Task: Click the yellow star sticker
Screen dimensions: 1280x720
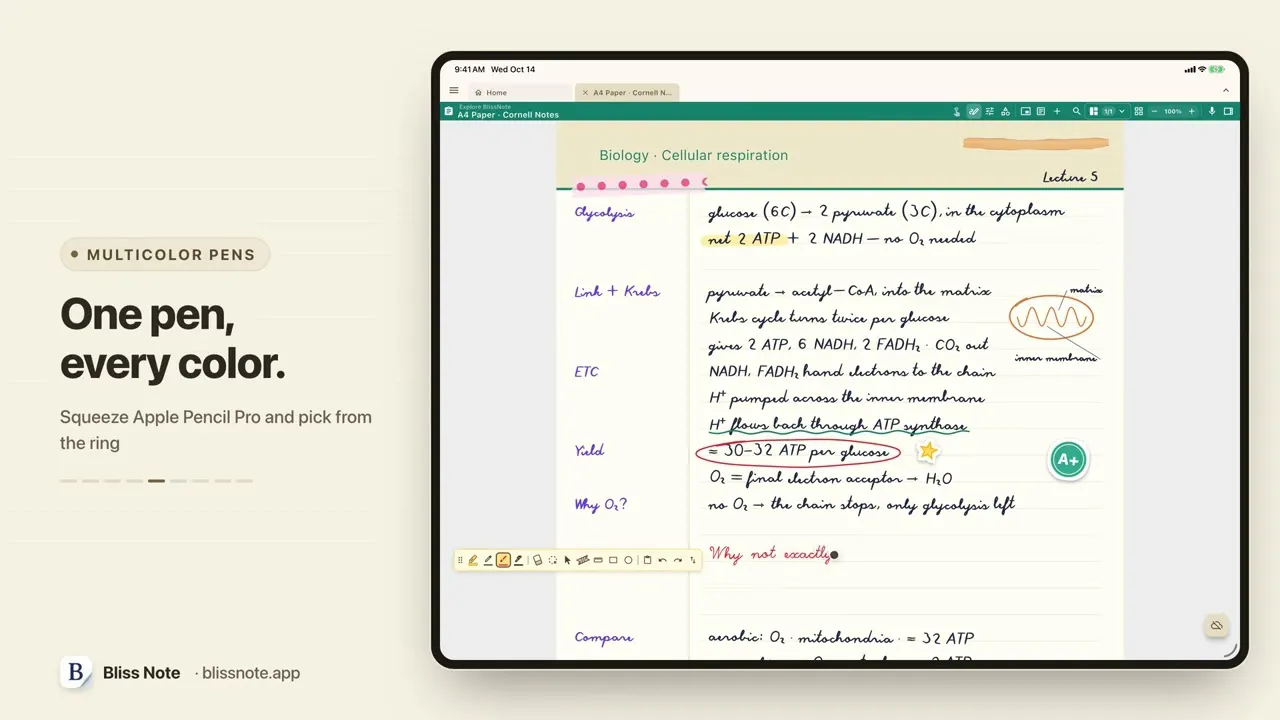Action: pyautogui.click(x=928, y=451)
